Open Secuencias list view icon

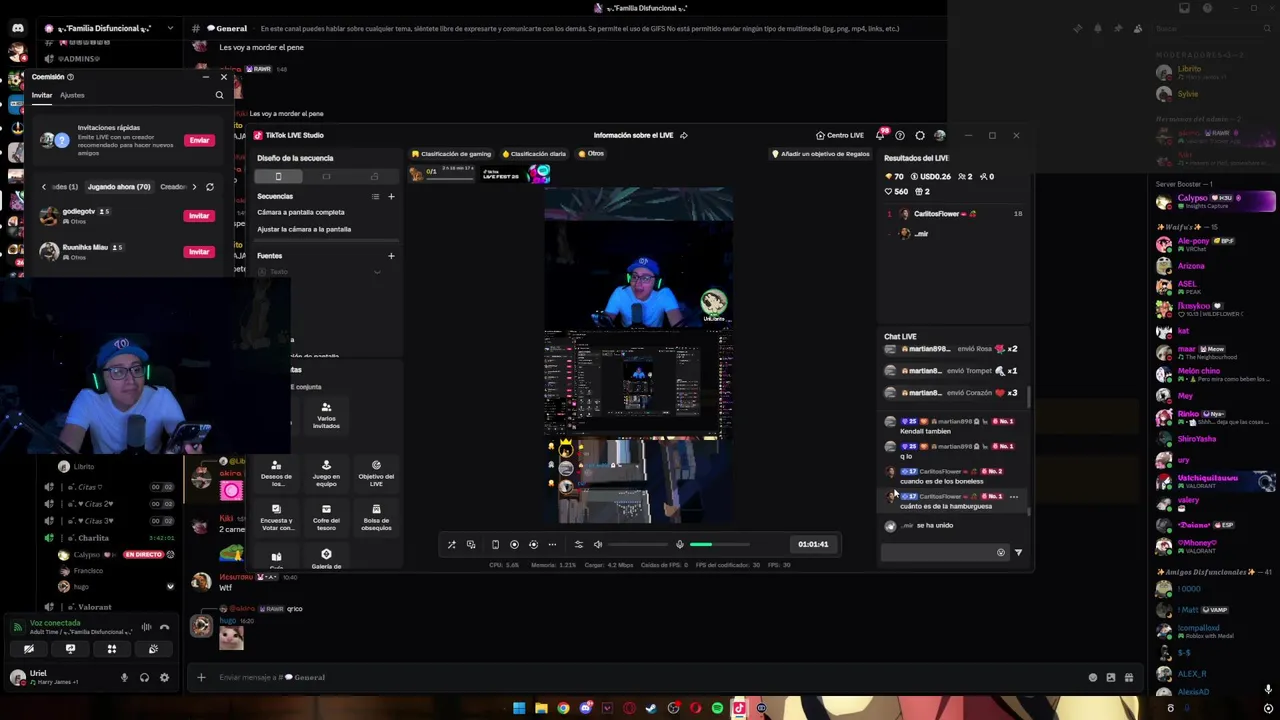[375, 196]
